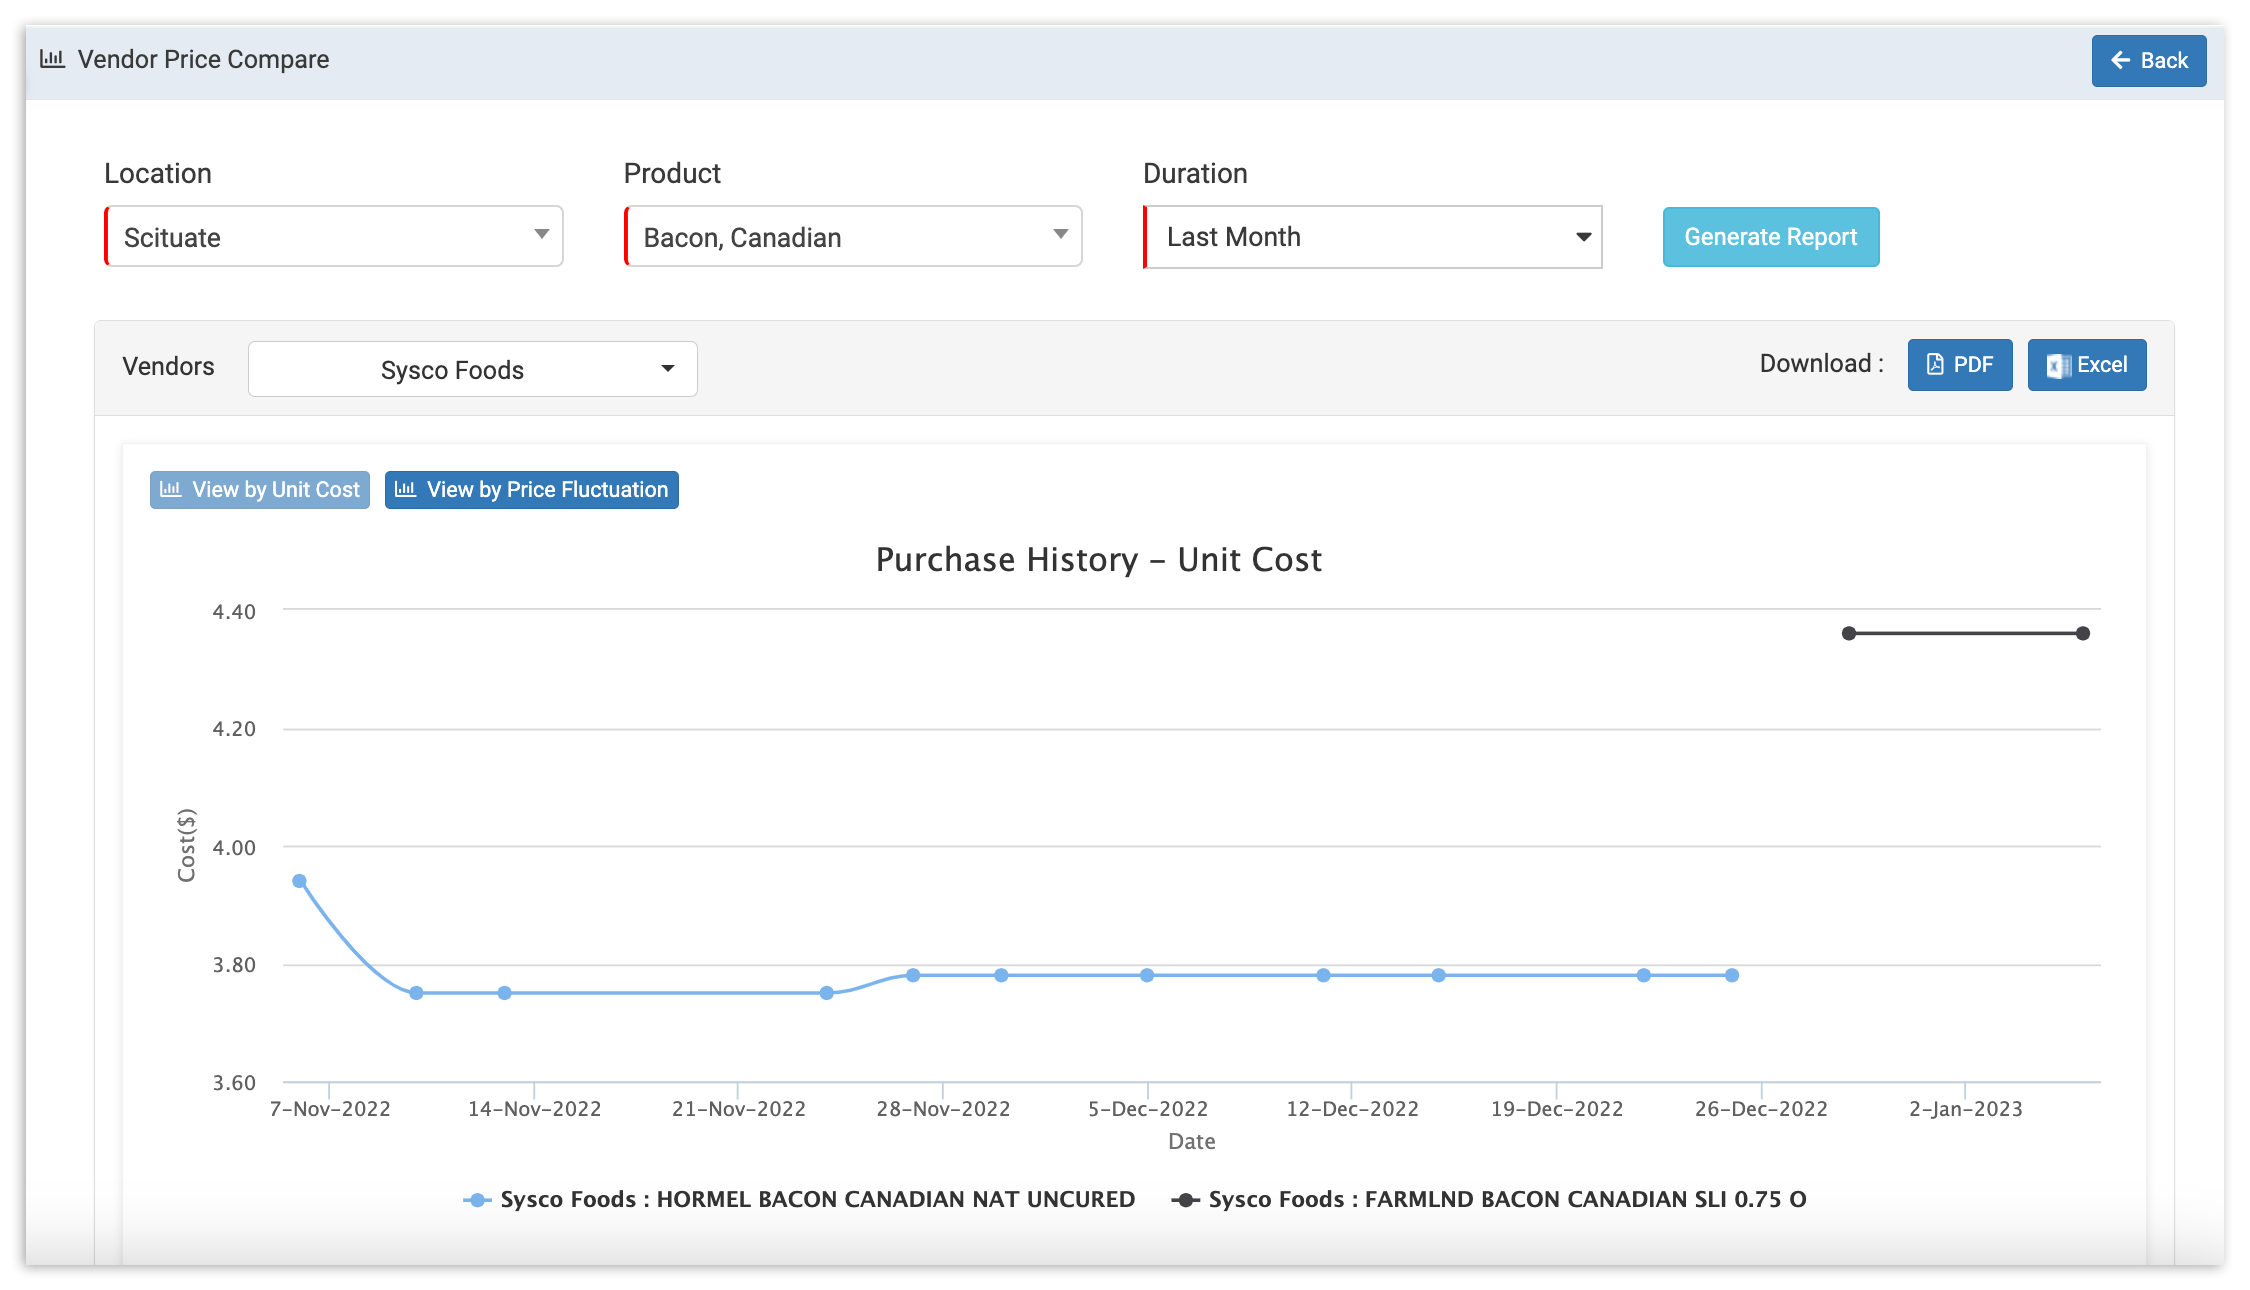Open the Vendors dropdown Sysco Foods

tap(472, 370)
